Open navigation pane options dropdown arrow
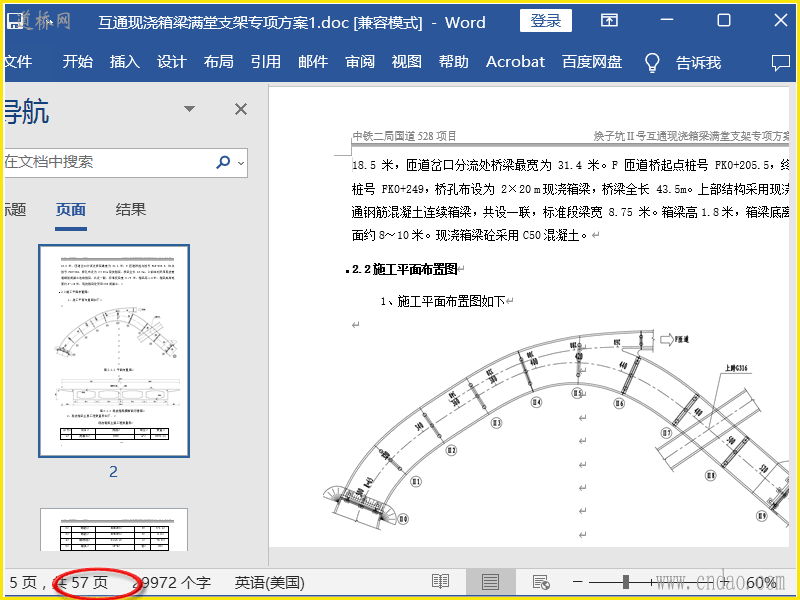Viewport: 800px width, 600px height. [x=189, y=109]
